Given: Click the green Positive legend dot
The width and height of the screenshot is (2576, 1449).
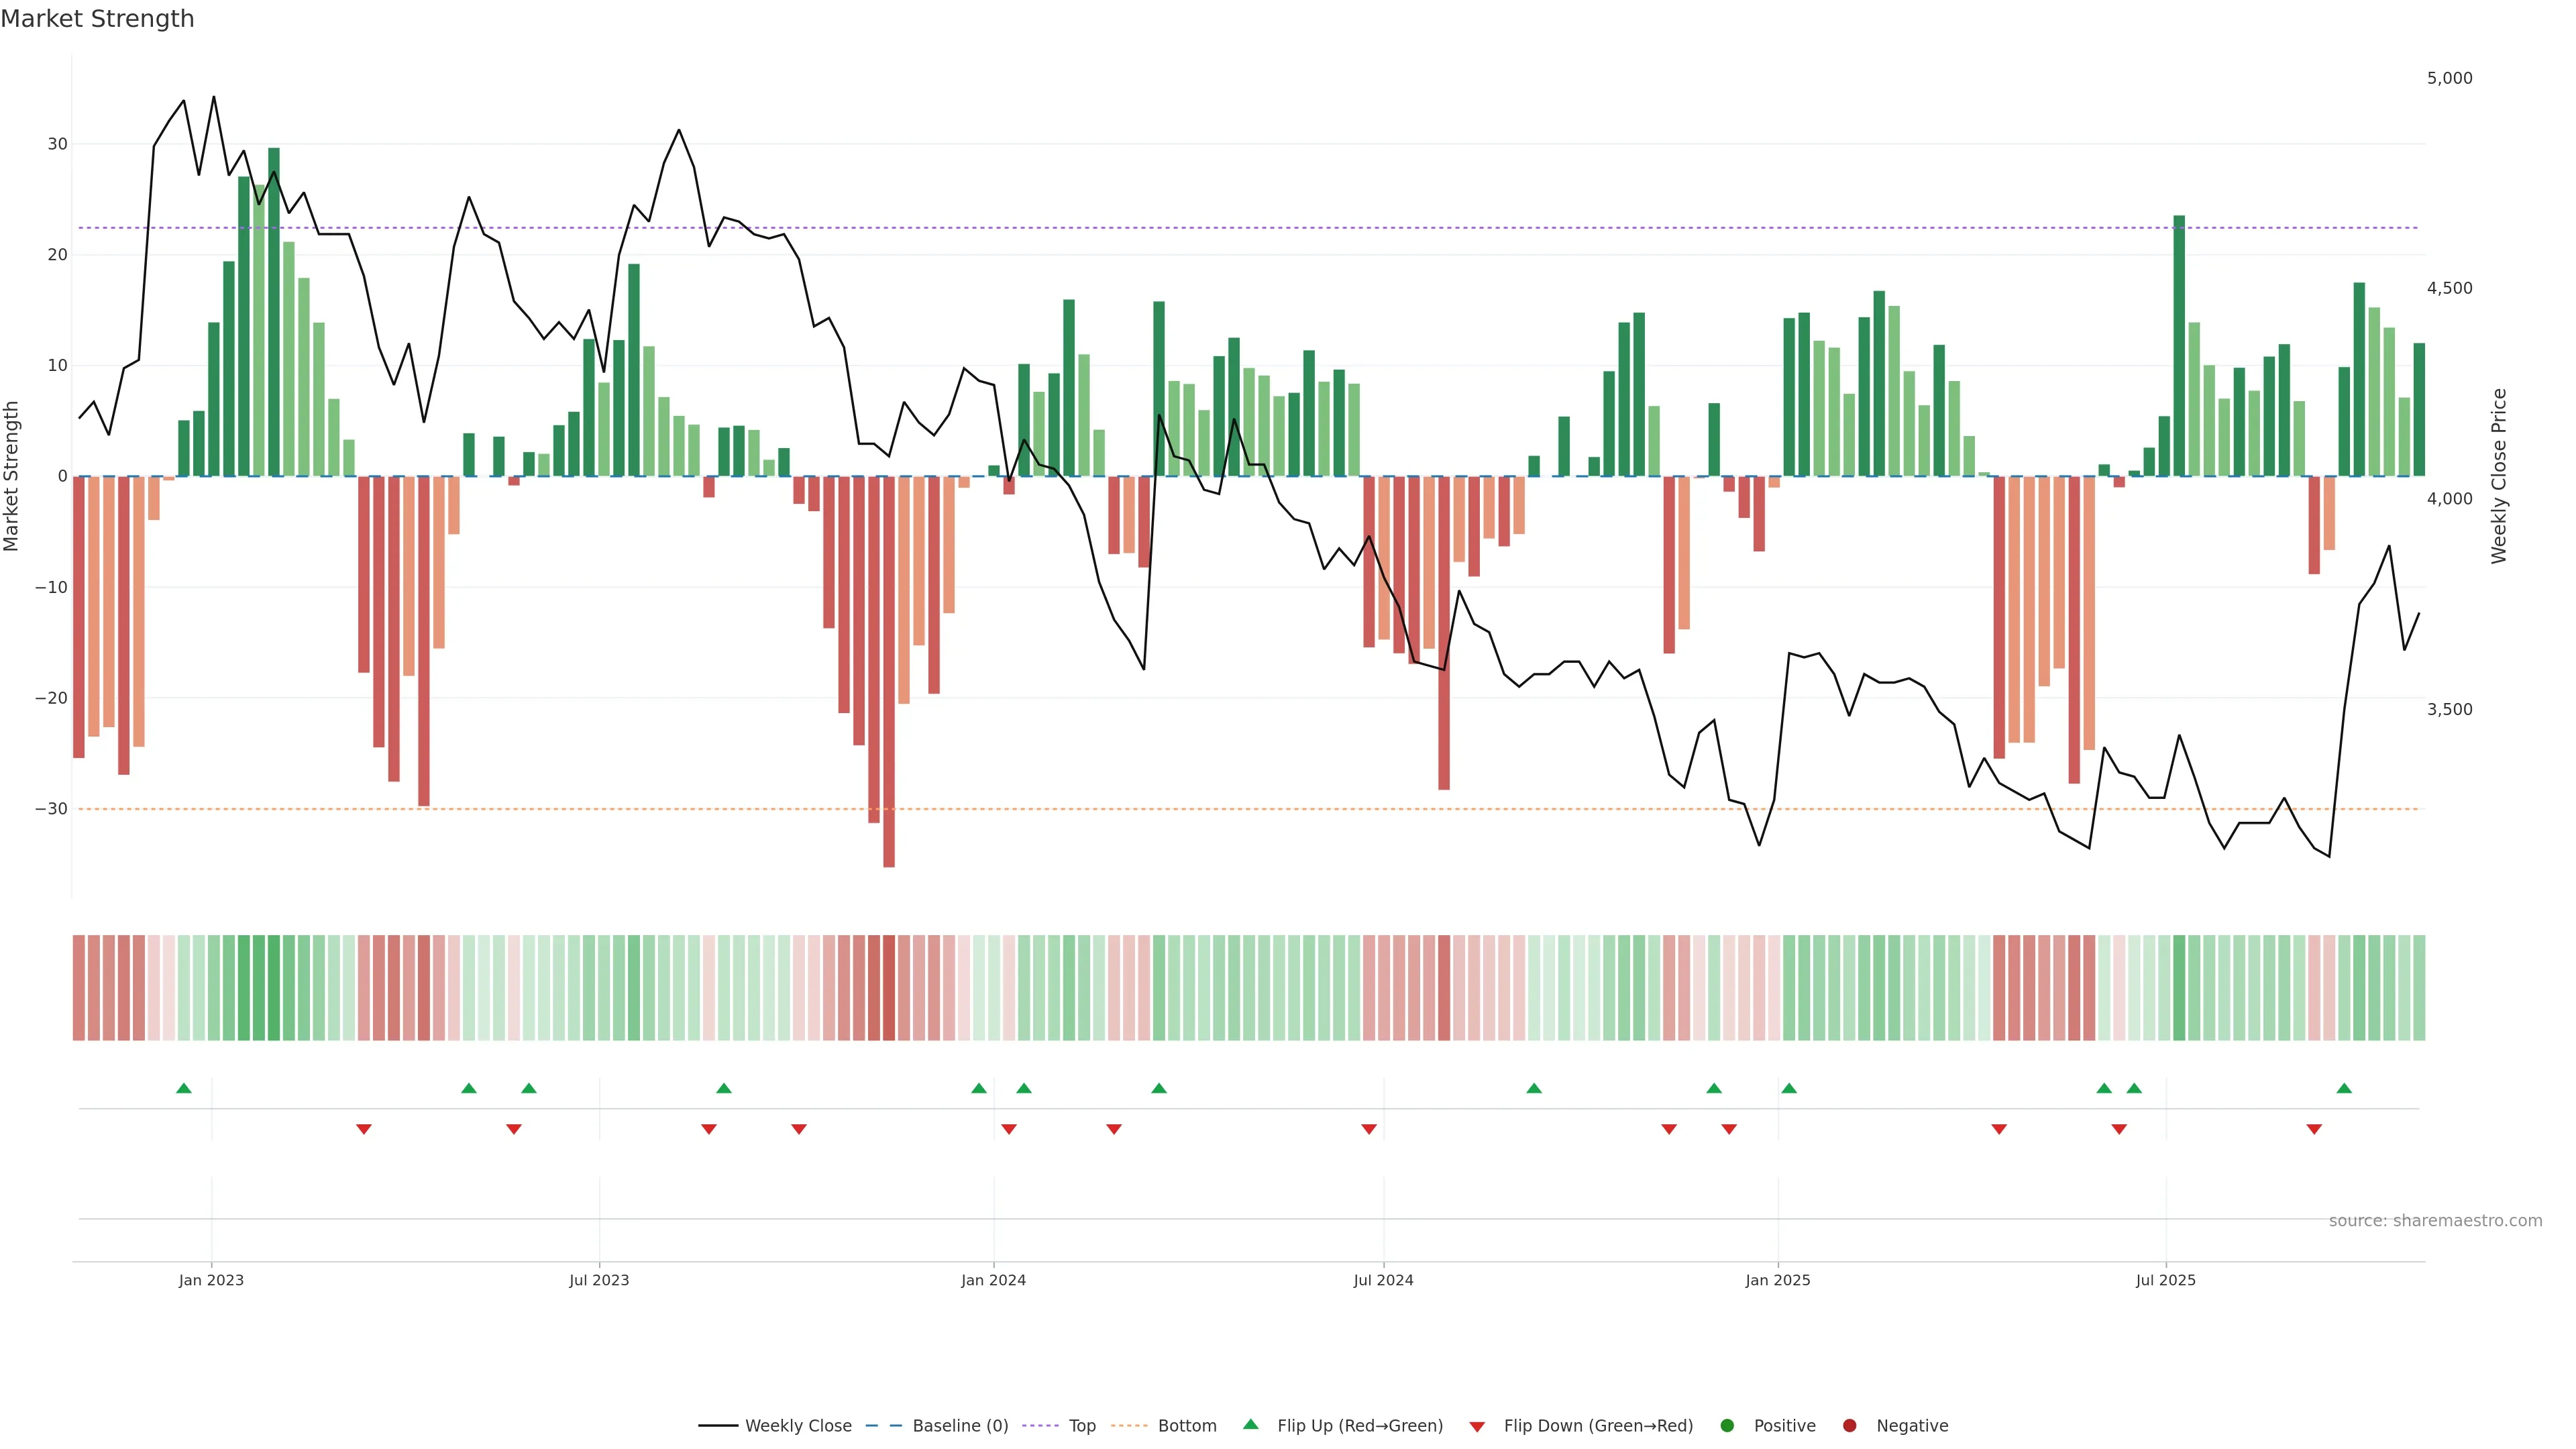Looking at the screenshot, I should [1727, 1426].
